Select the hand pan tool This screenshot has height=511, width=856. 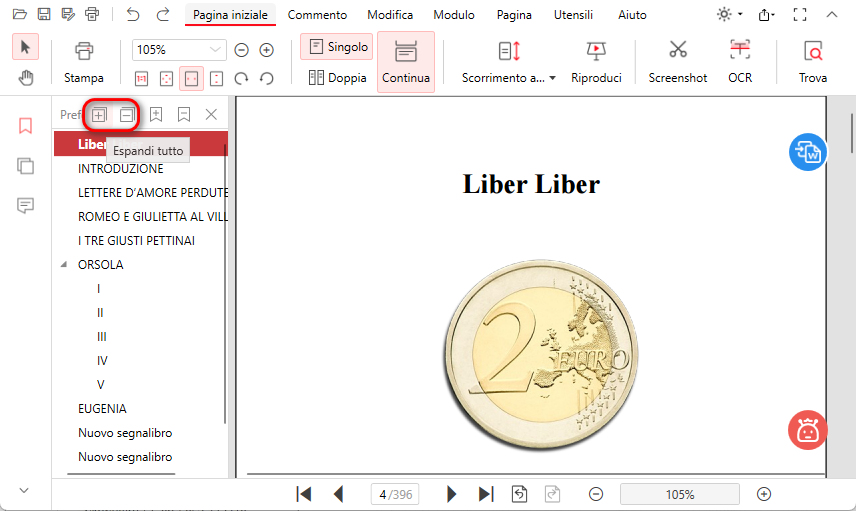point(25,78)
